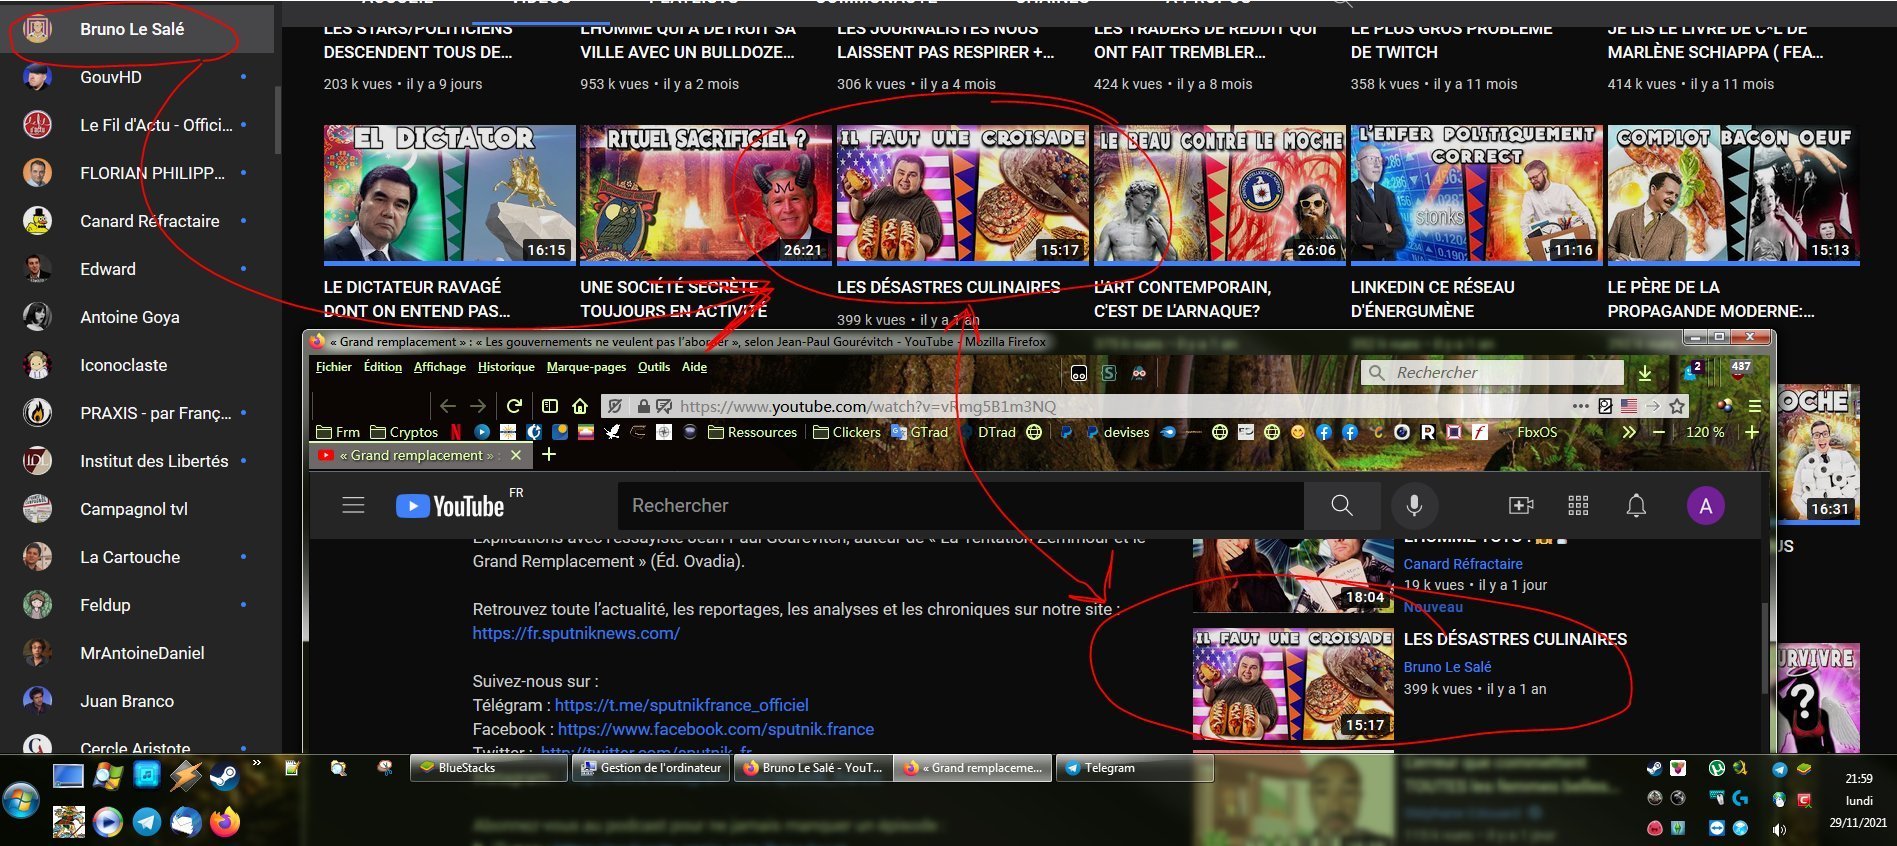Open the Outils menu
Screen dimensions: 1897x846
(x=654, y=367)
